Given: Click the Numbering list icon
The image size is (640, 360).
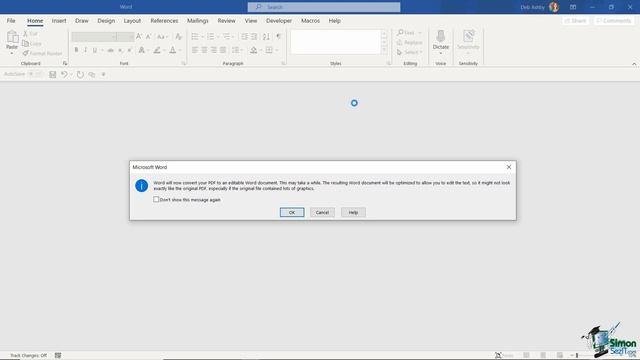Looking at the screenshot, I should click(x=211, y=37).
